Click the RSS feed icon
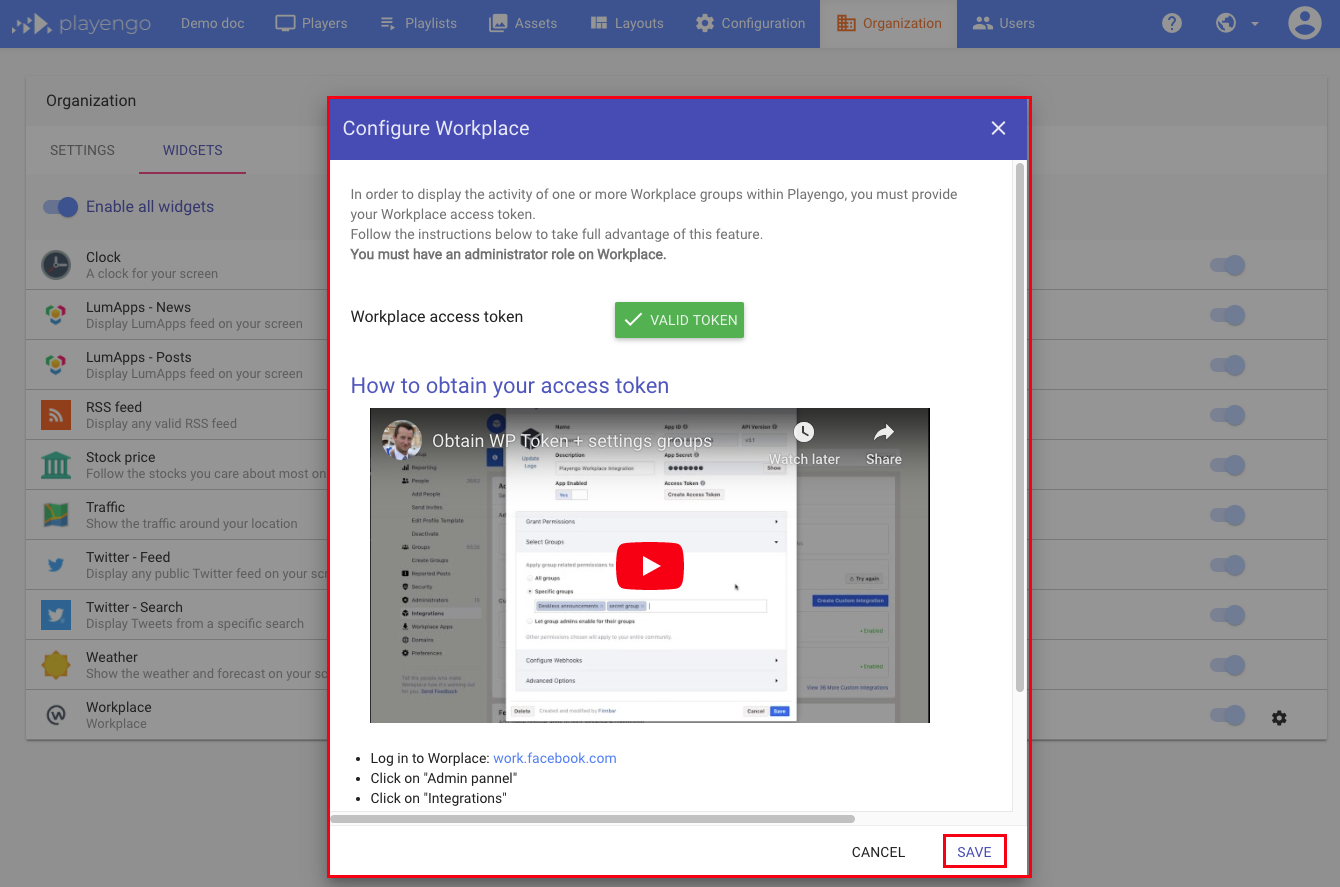The height and width of the screenshot is (887, 1340). tap(56, 415)
